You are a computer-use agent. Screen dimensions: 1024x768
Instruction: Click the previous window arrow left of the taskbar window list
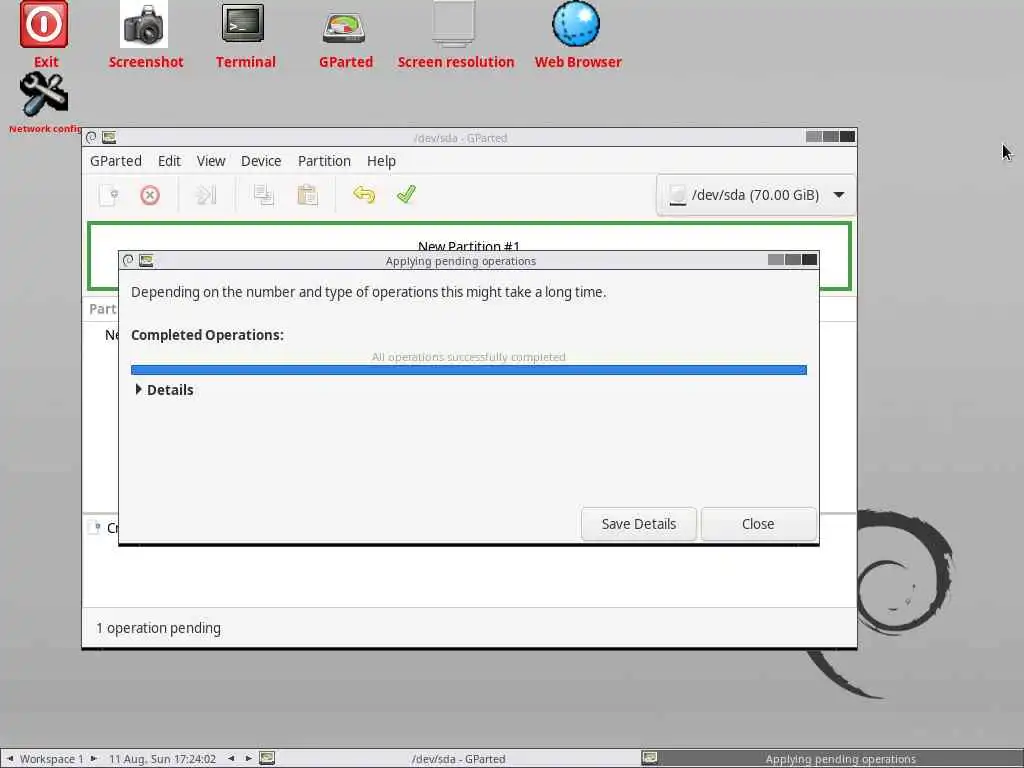(231, 759)
